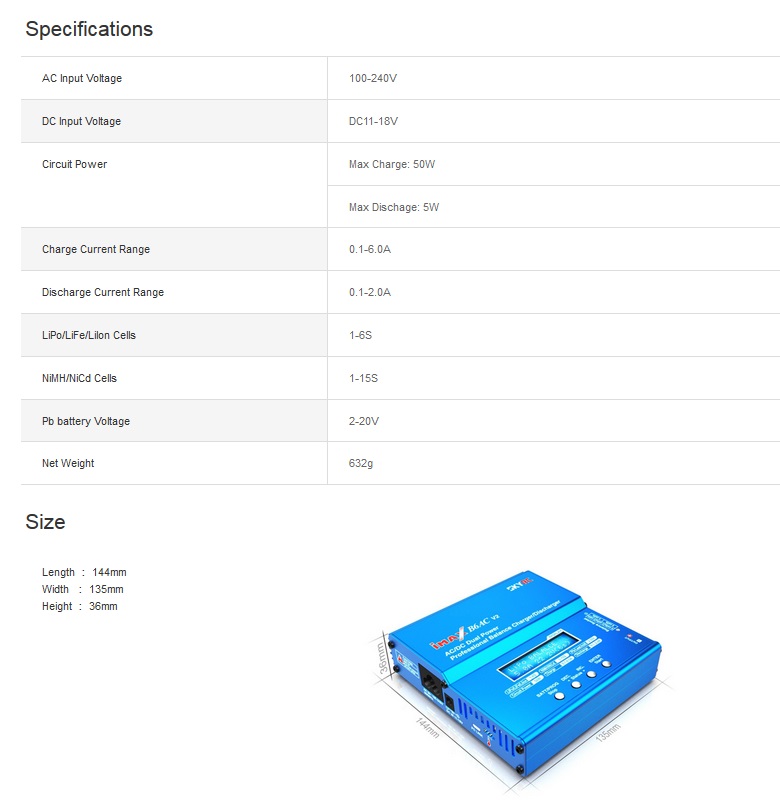Select the 'AC Input Voltage' label
Image resolution: width=780 pixels, height=802 pixels.
click(82, 78)
